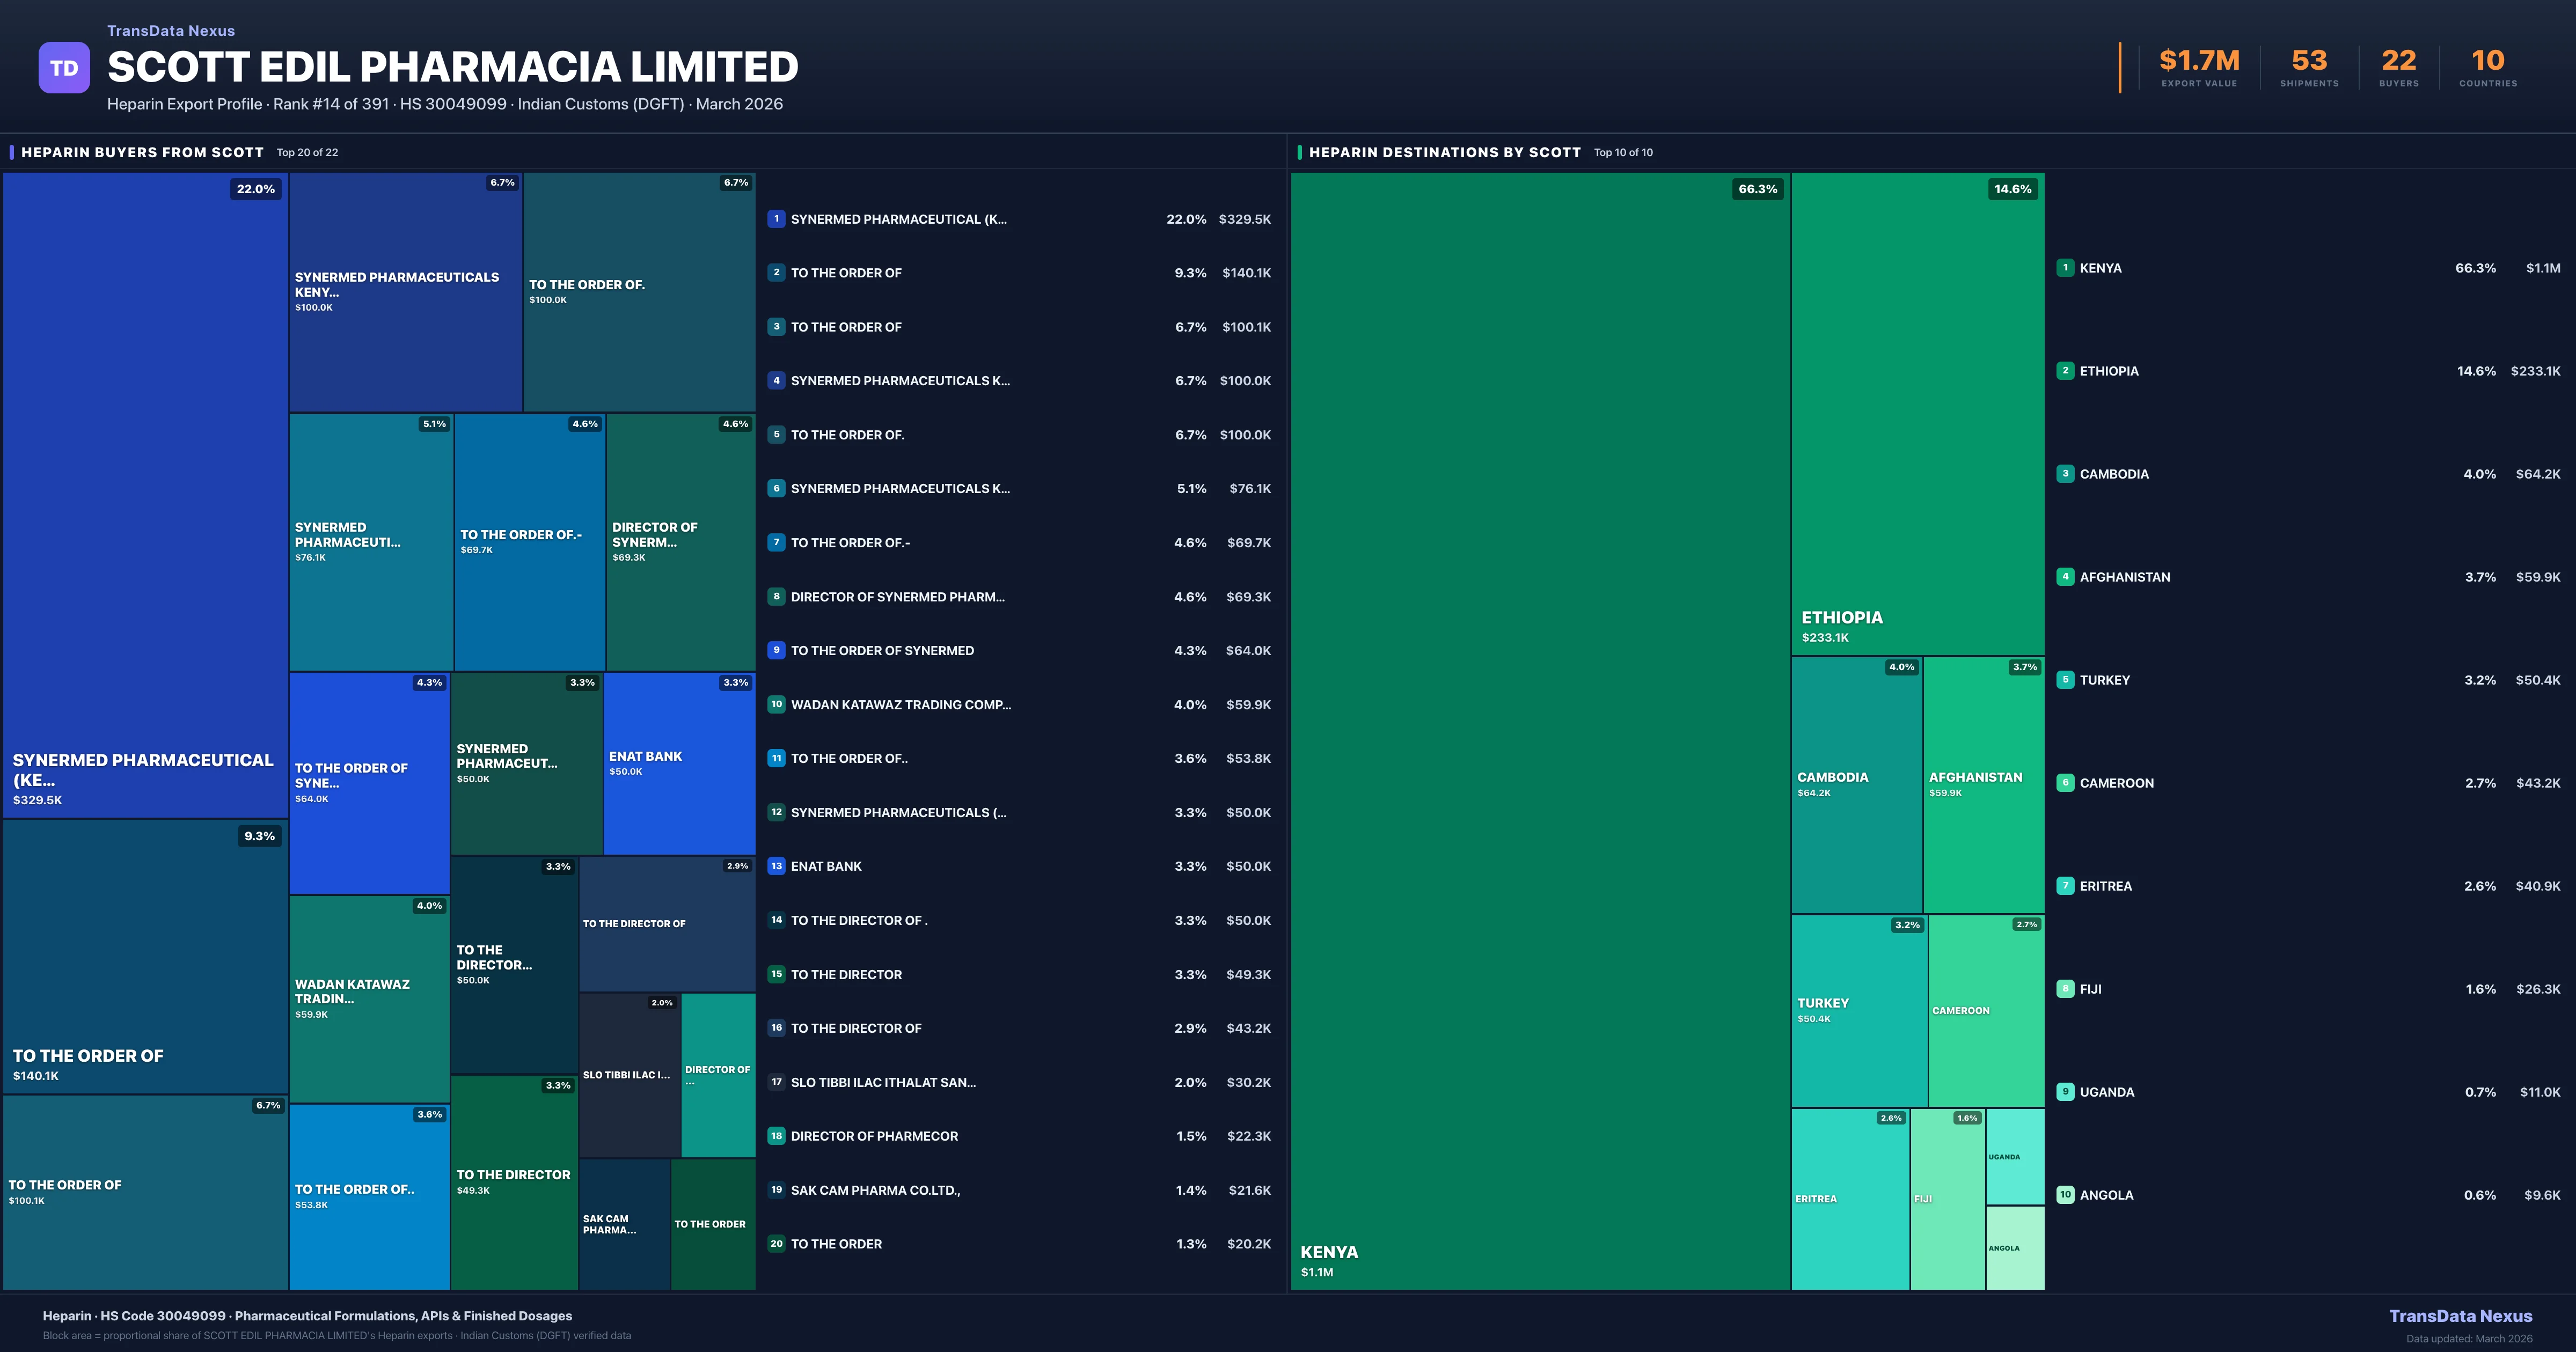Click the WADAN KATAWAZ TRADIN treemap tile
The width and height of the screenshot is (2576, 1352).
pyautogui.click(x=369, y=998)
